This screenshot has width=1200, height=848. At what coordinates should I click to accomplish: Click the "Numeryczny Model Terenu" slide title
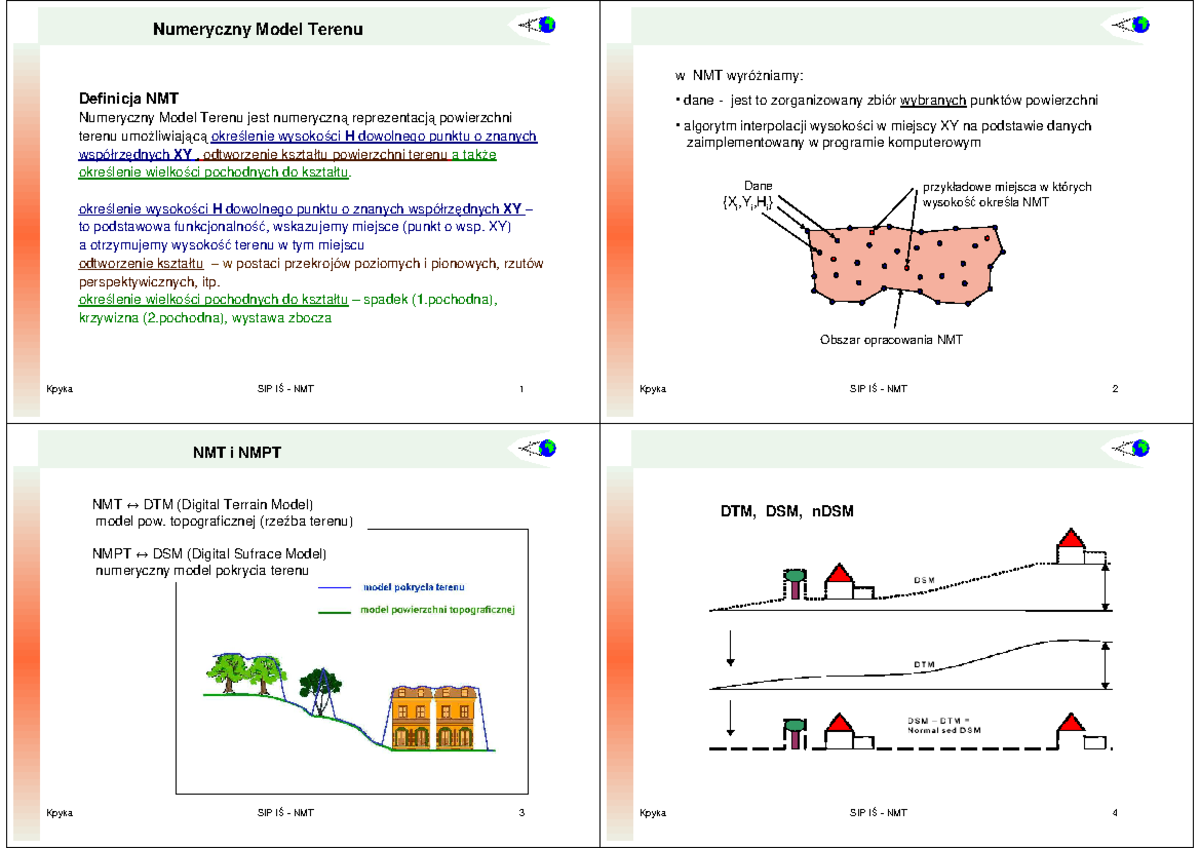(257, 30)
